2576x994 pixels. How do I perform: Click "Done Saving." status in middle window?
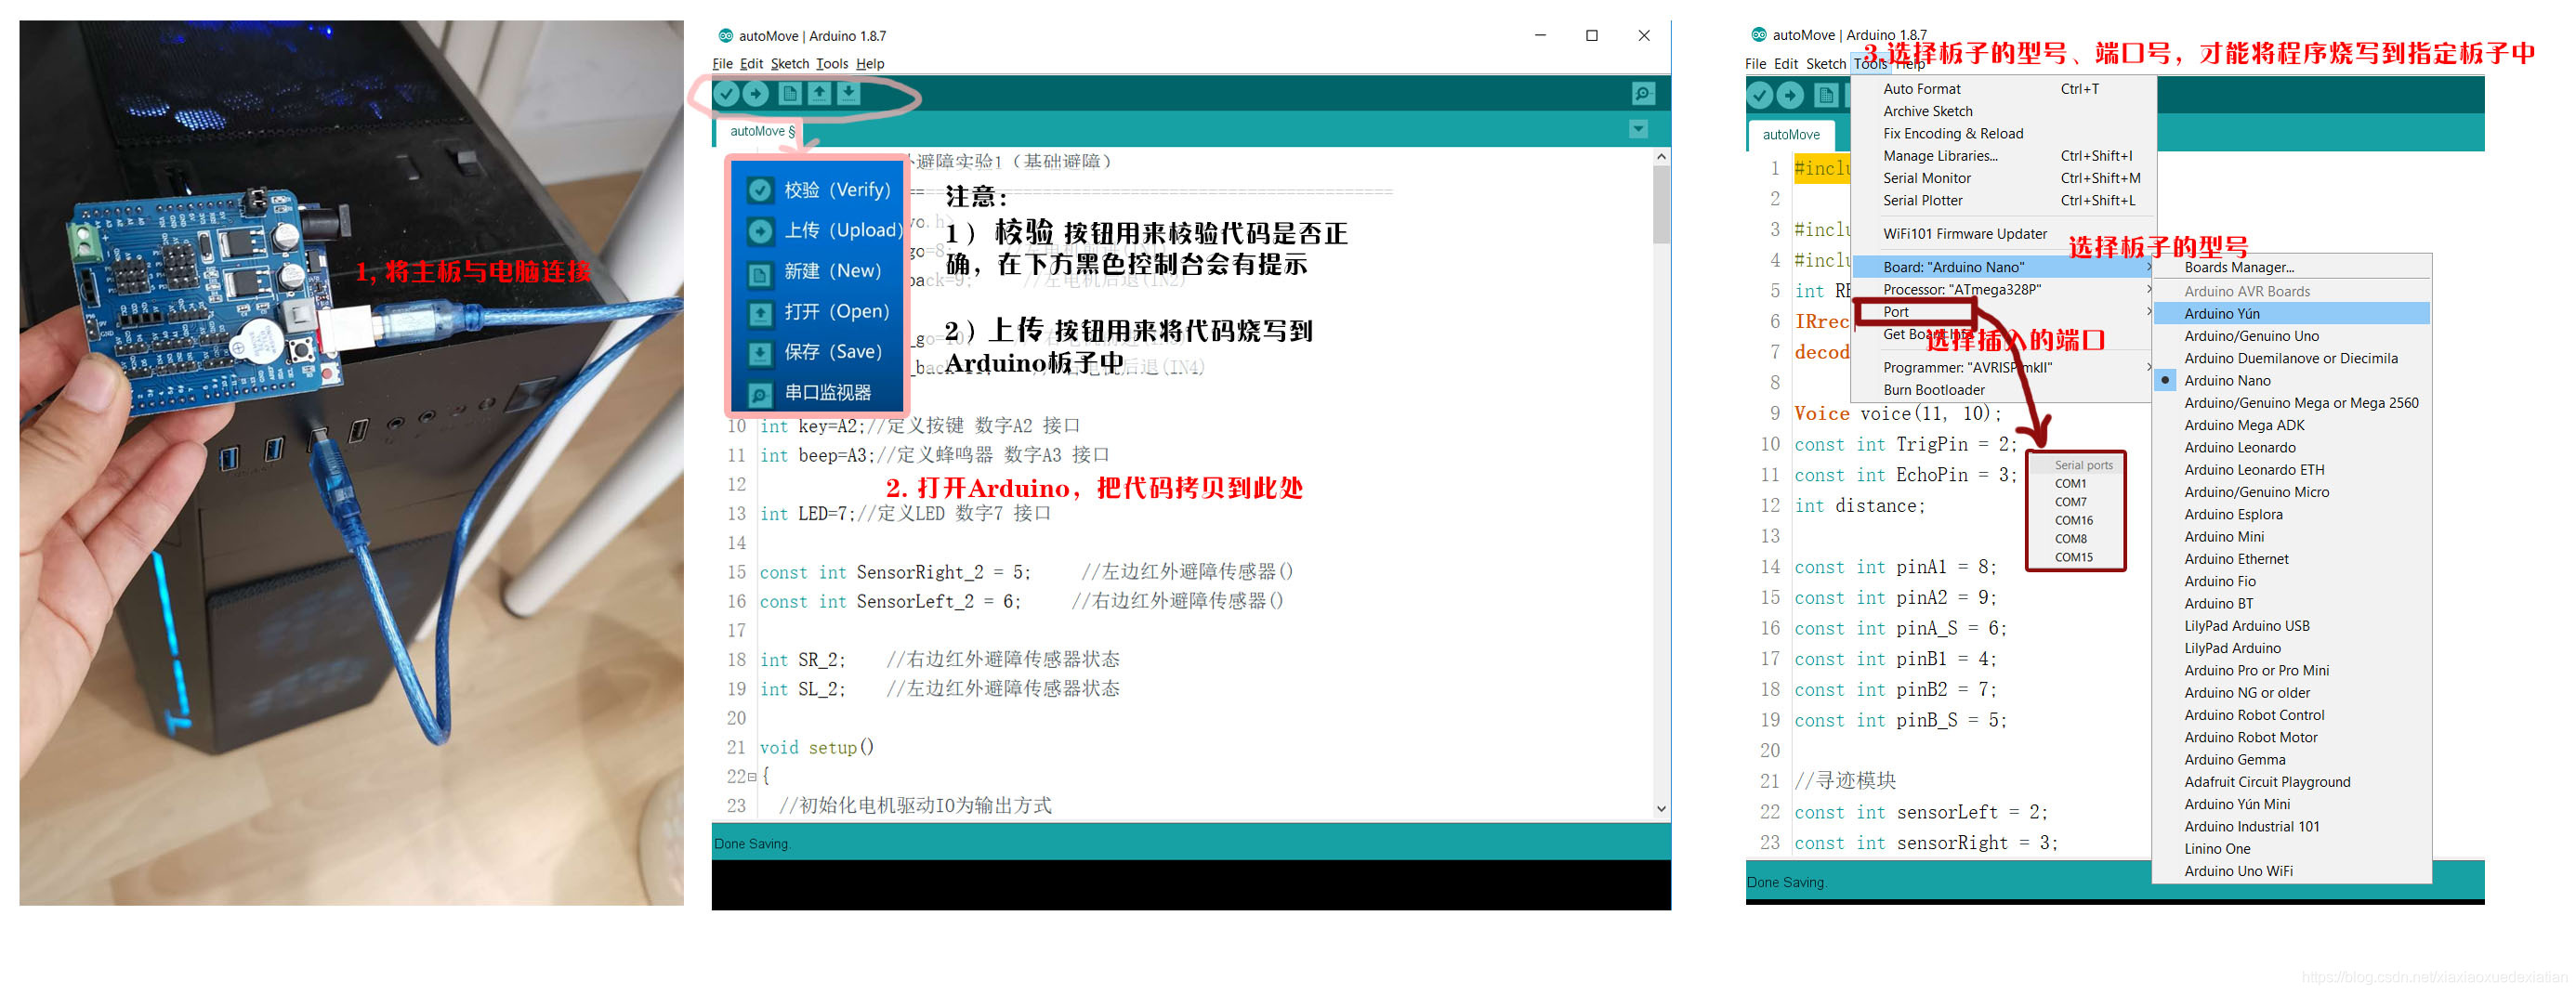752,845
